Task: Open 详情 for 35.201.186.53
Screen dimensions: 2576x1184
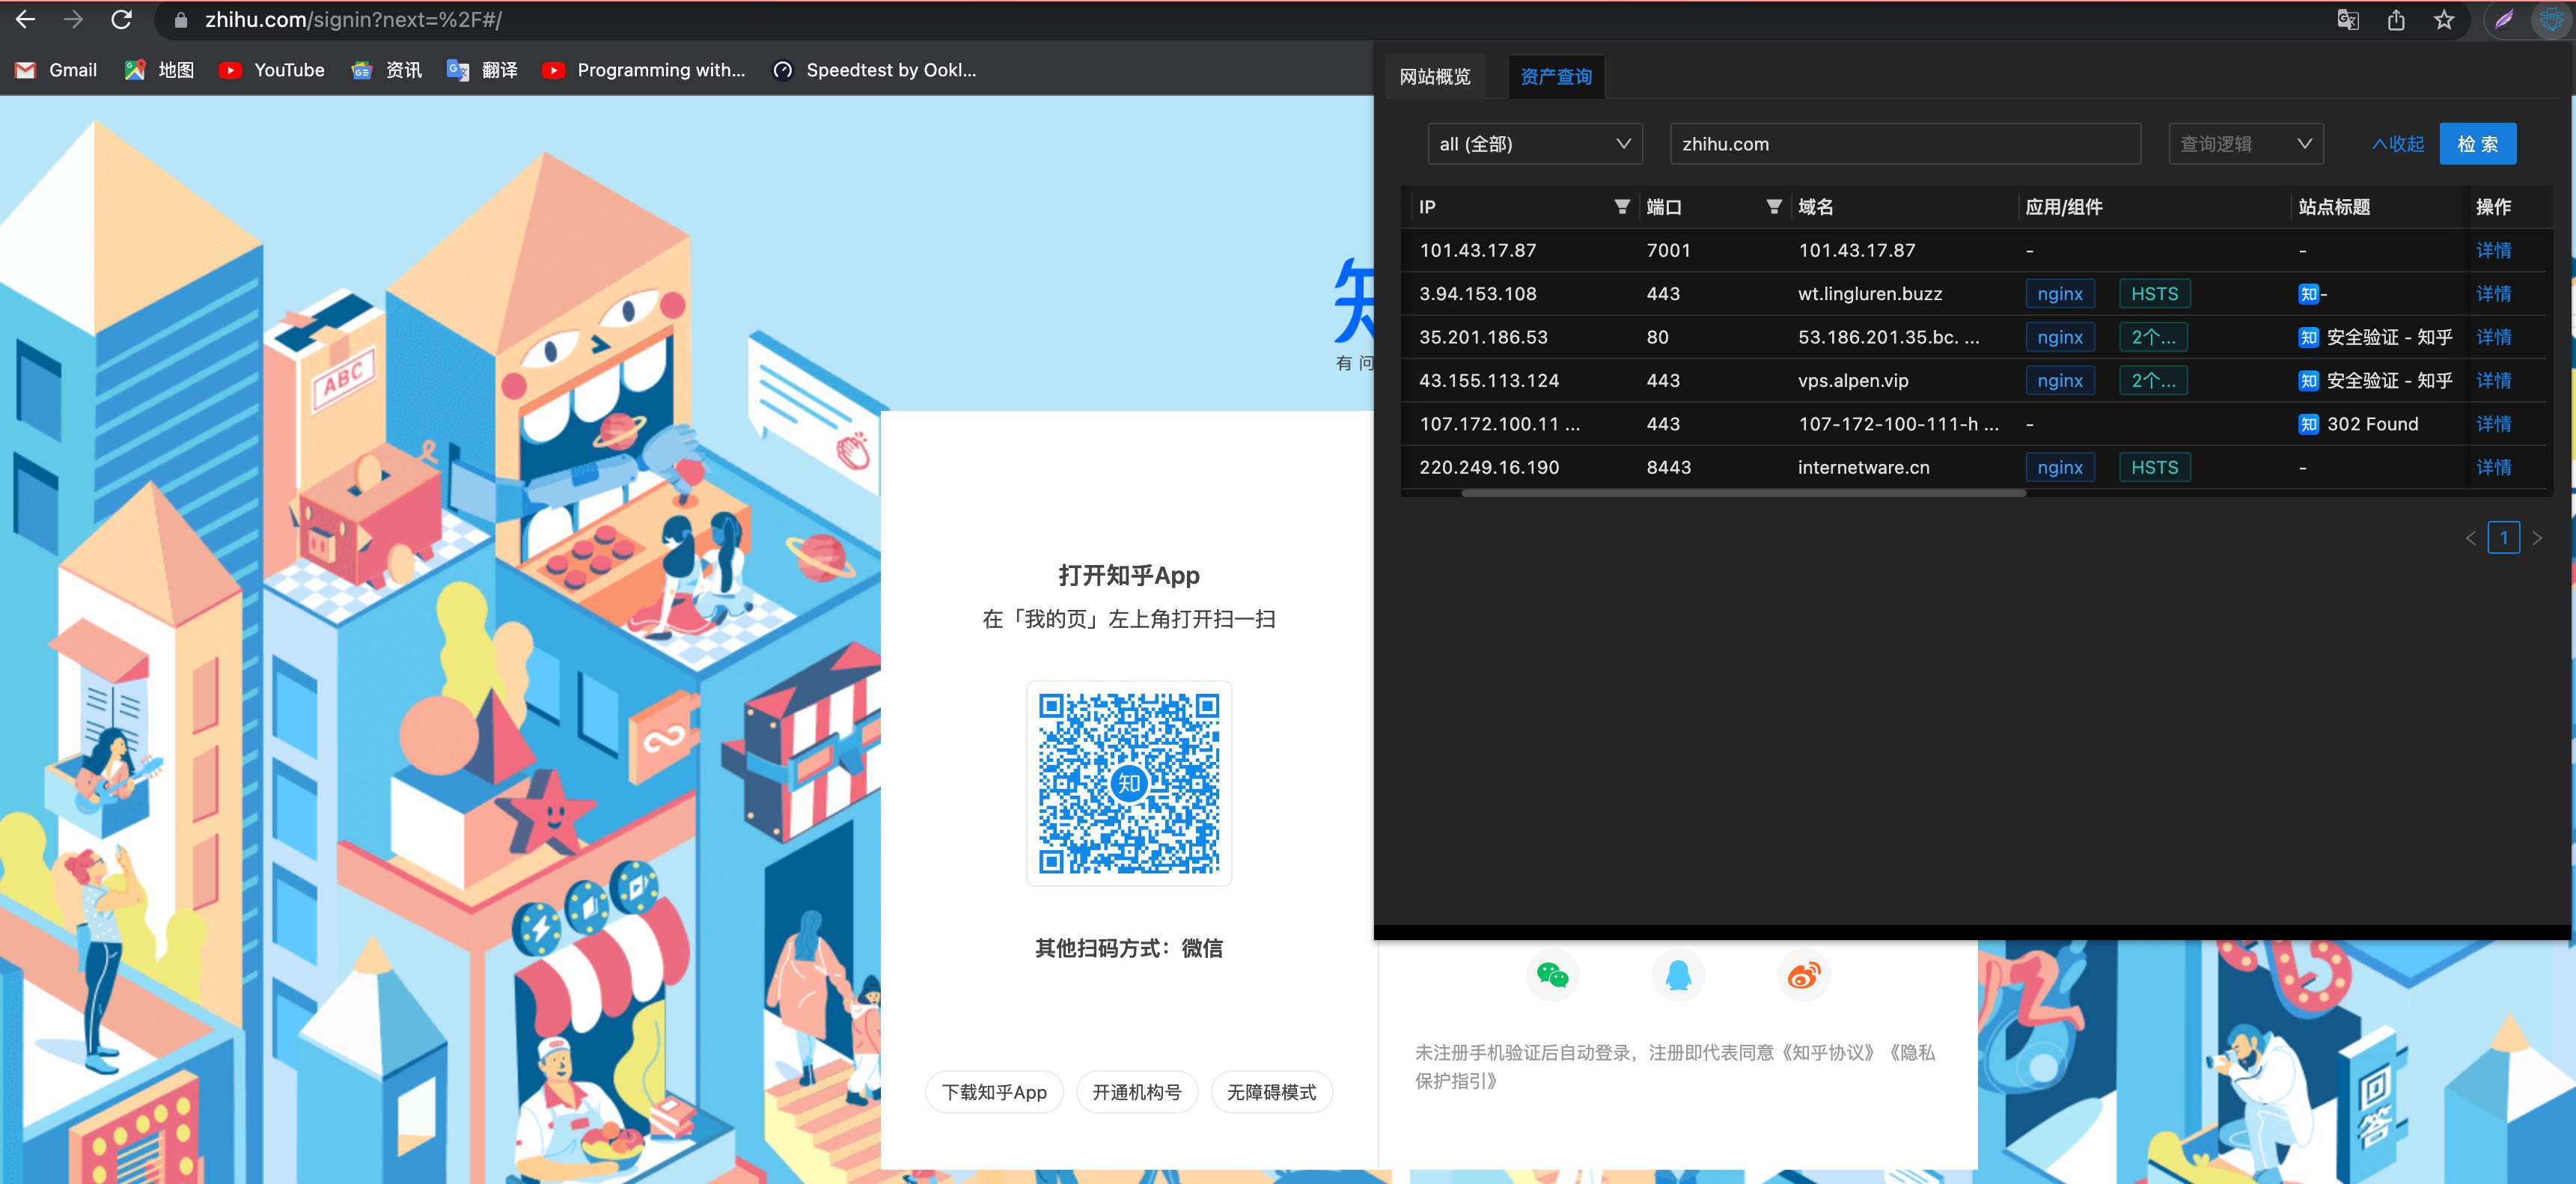Action: coord(2493,337)
